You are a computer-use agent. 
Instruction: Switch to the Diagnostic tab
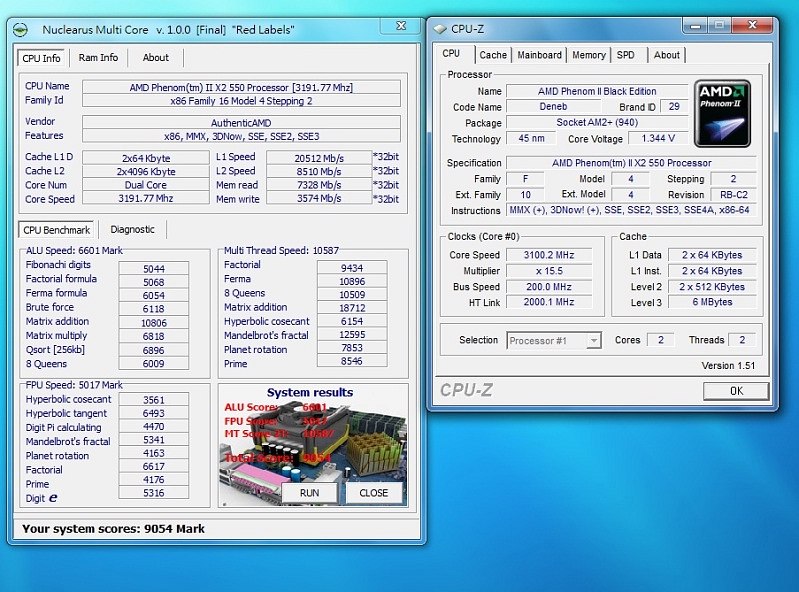(132, 229)
